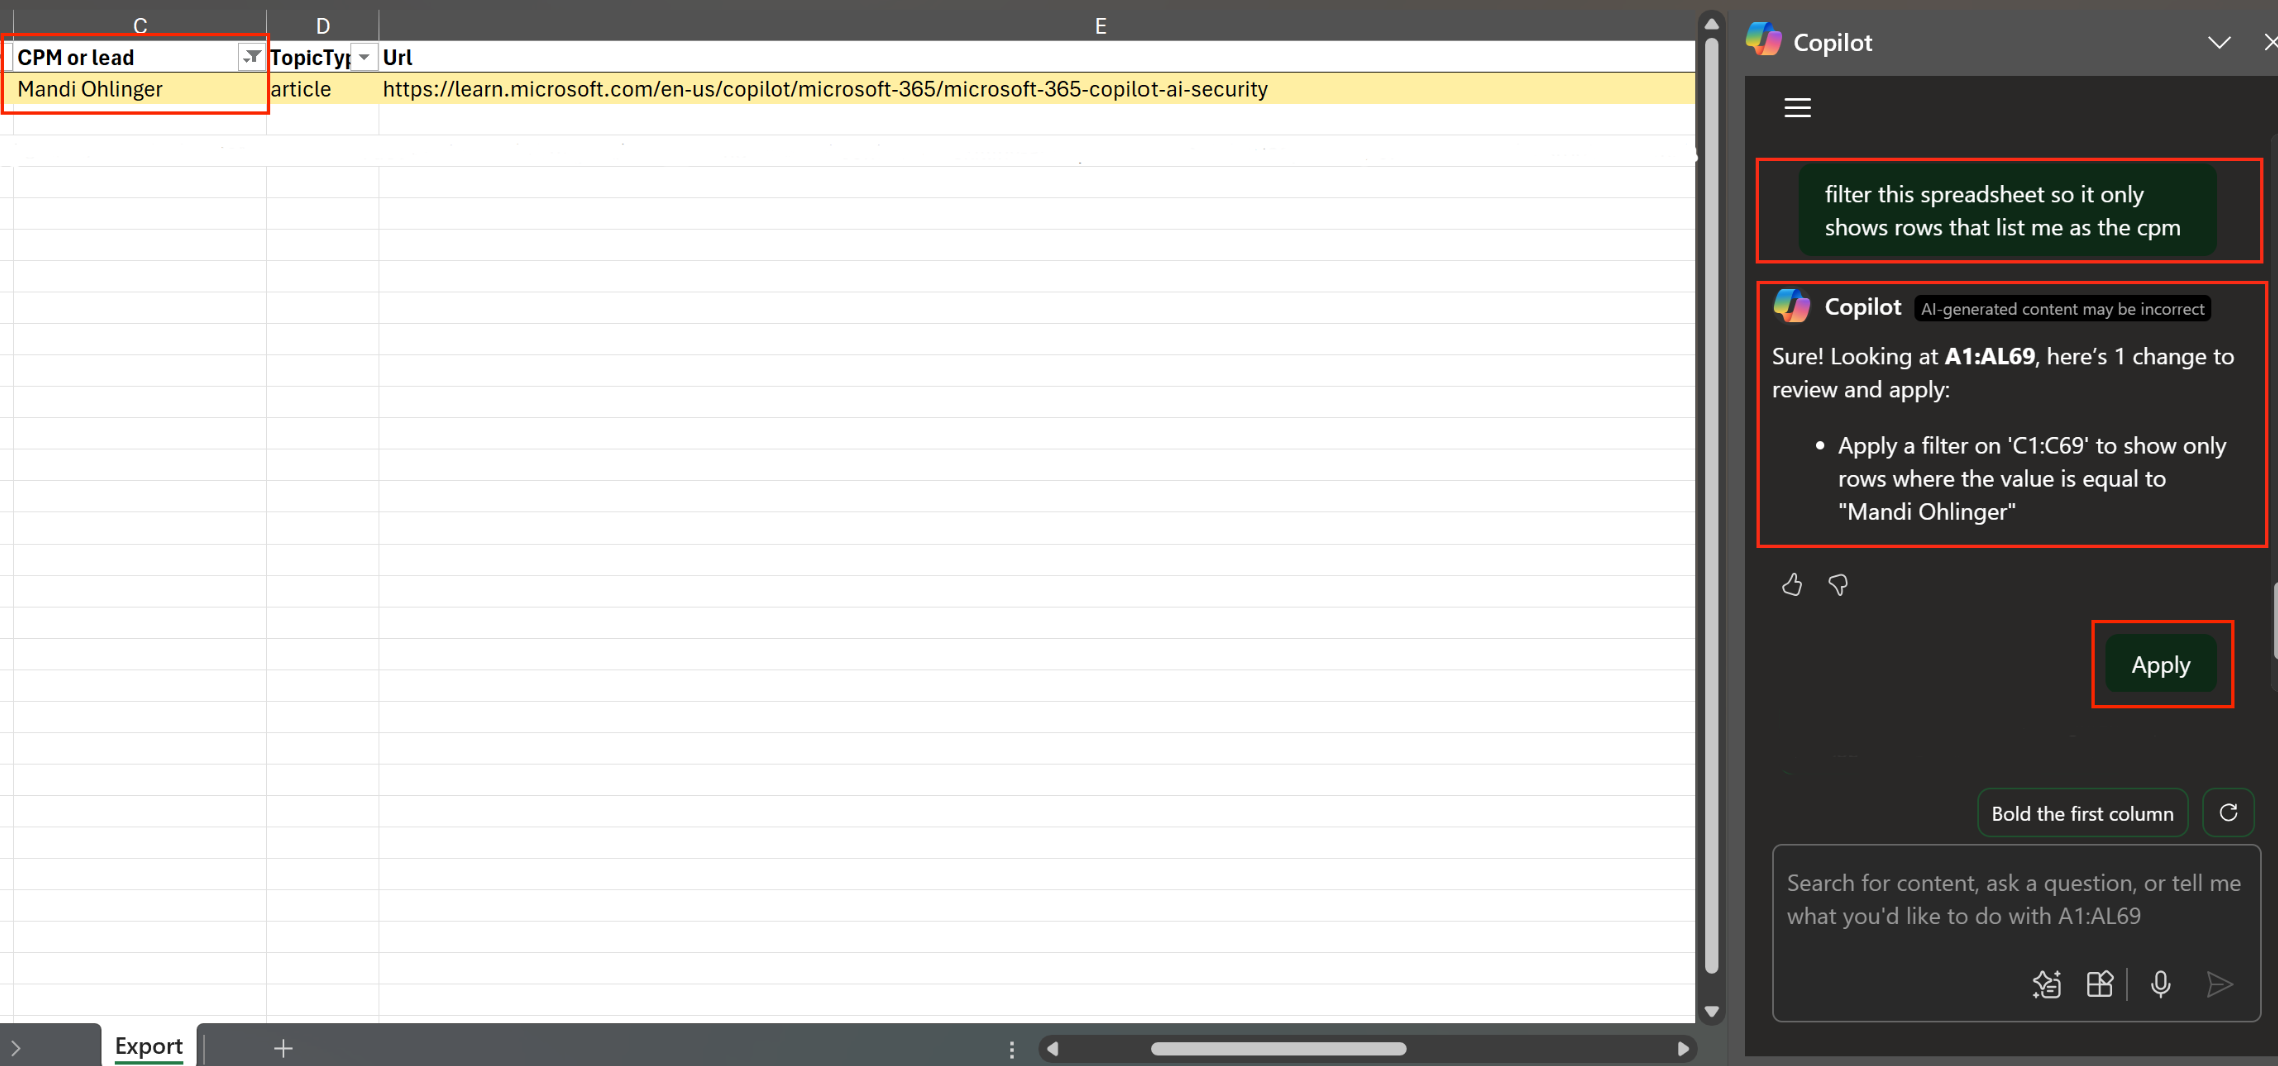Viewport: 2278px width, 1066px height.
Task: Select the column E header
Action: (x=1100, y=25)
